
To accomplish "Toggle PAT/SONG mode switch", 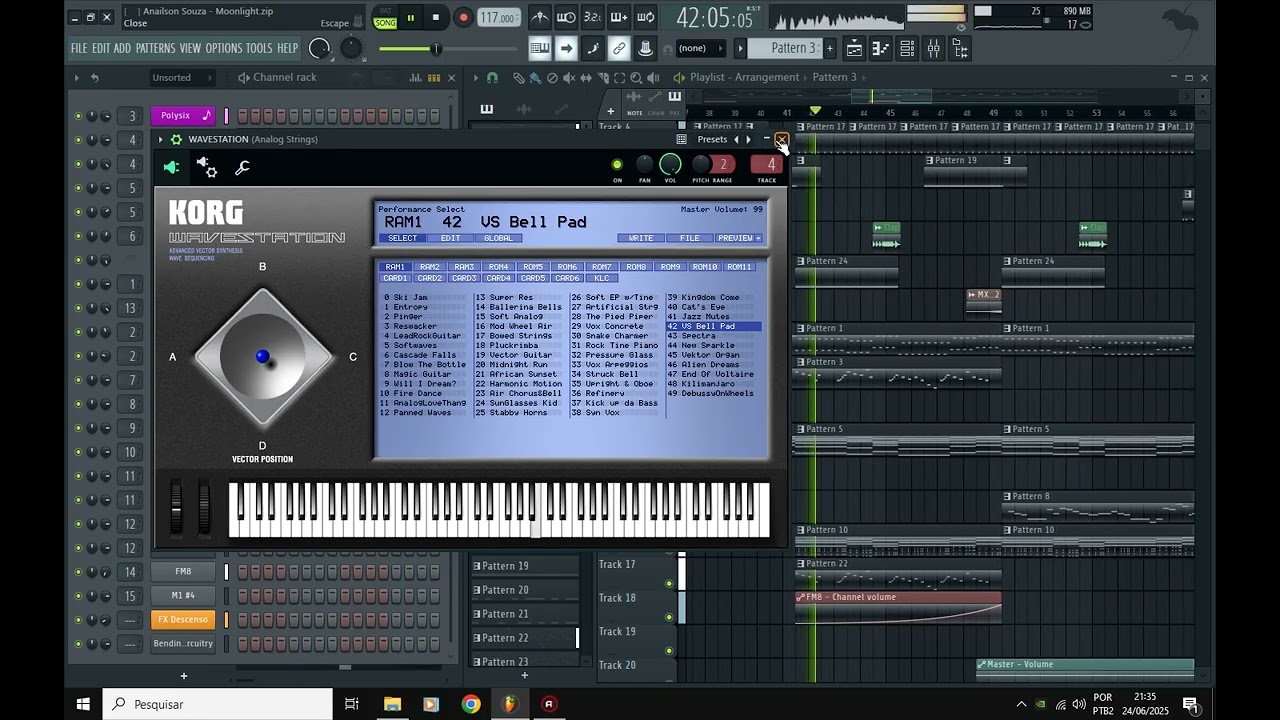I will click(x=385, y=18).
